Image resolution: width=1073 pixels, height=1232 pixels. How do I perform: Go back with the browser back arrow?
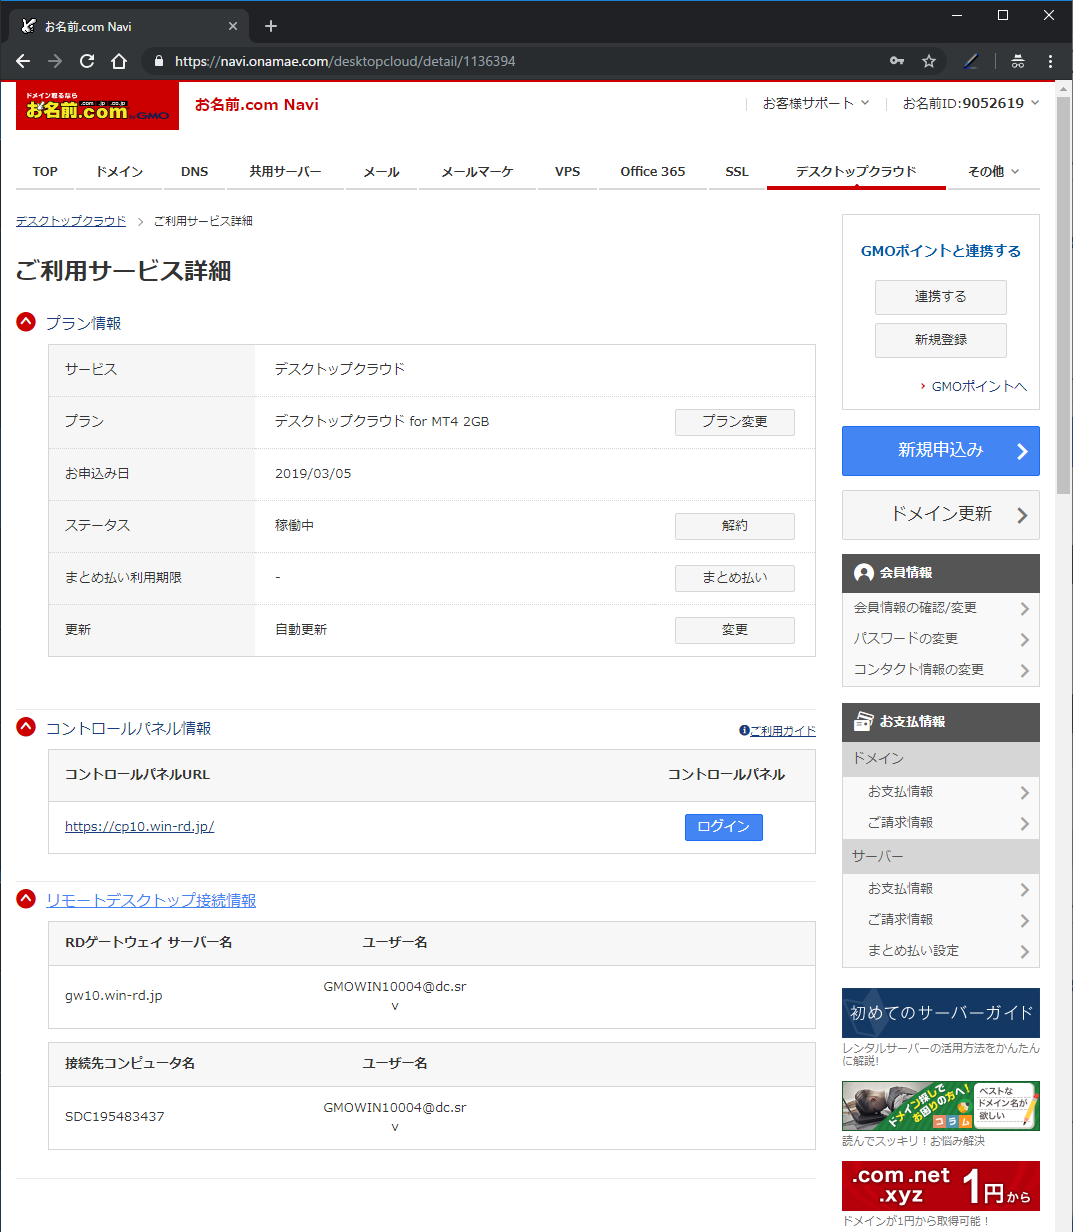(23, 61)
